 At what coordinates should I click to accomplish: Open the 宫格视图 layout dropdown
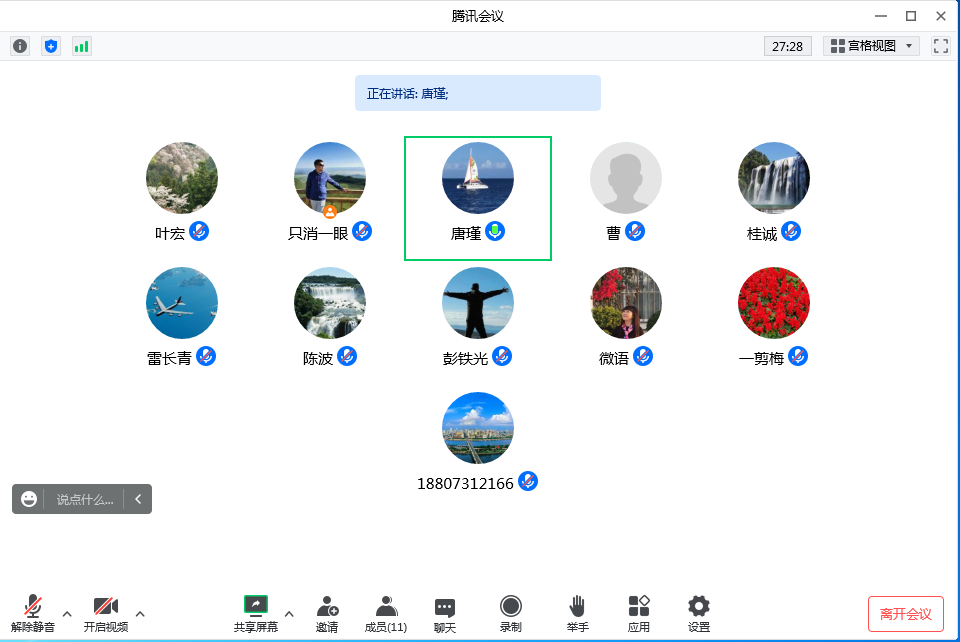point(871,46)
